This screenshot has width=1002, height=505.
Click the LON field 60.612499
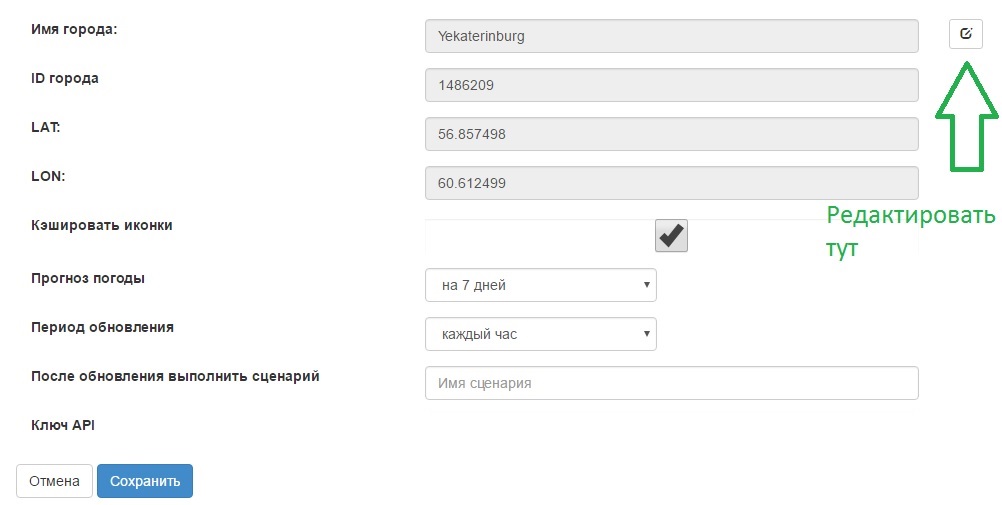pyautogui.click(x=671, y=183)
